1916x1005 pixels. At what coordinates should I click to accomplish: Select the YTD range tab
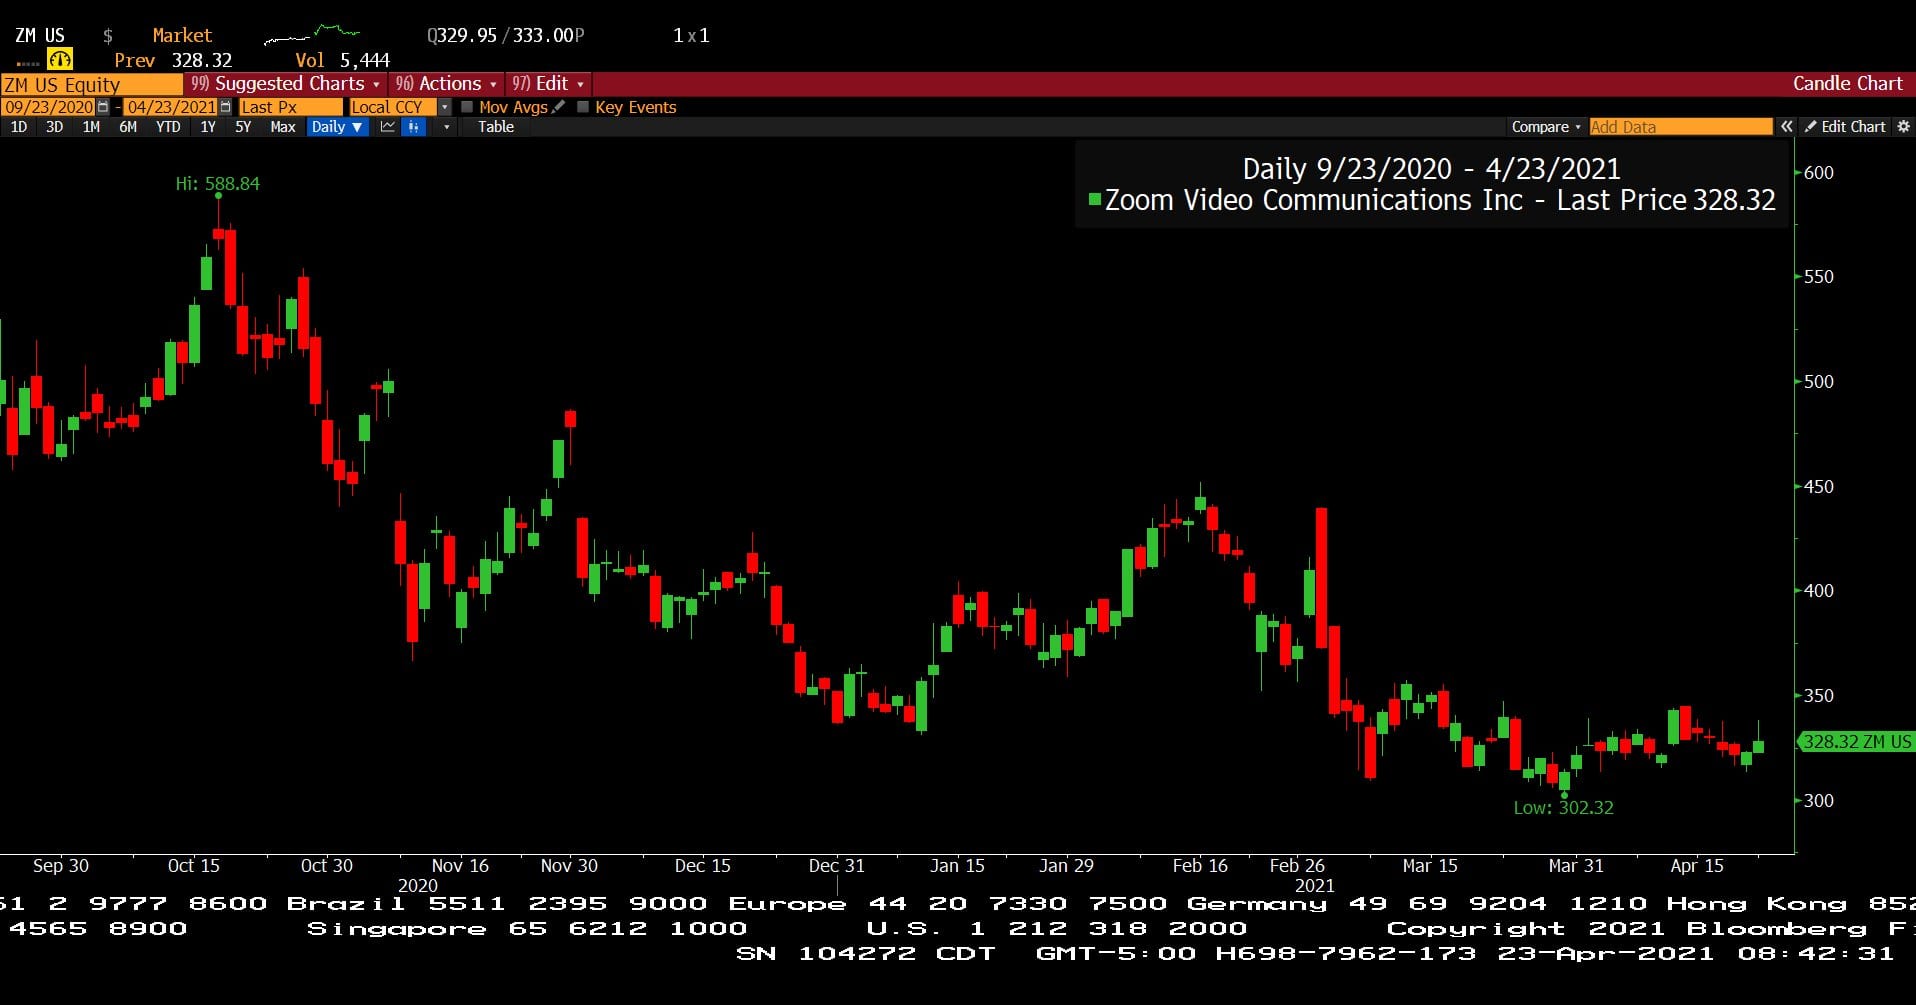(168, 127)
